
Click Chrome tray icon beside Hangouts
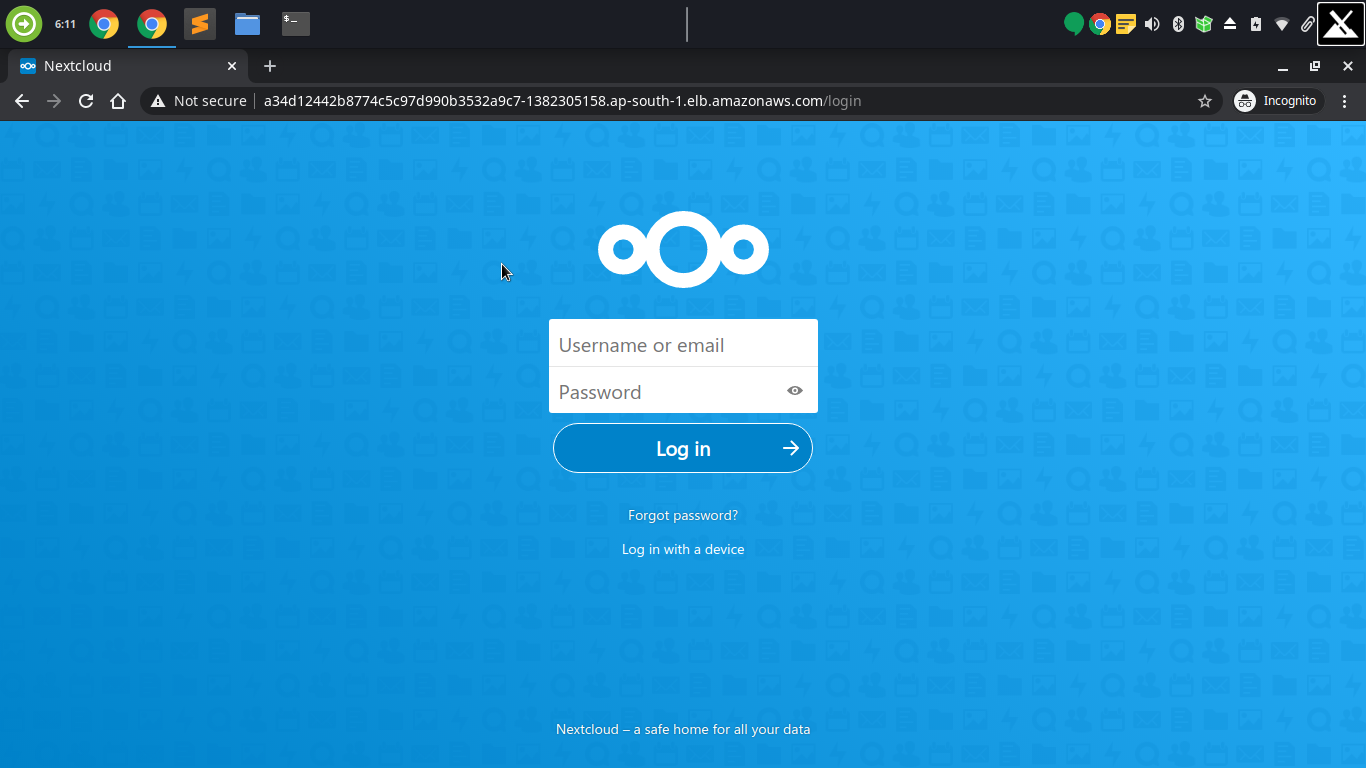tap(1100, 24)
